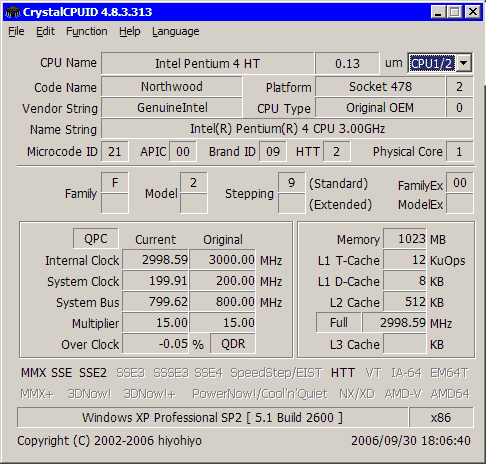
Task: Open the File menu
Action: tap(16, 31)
